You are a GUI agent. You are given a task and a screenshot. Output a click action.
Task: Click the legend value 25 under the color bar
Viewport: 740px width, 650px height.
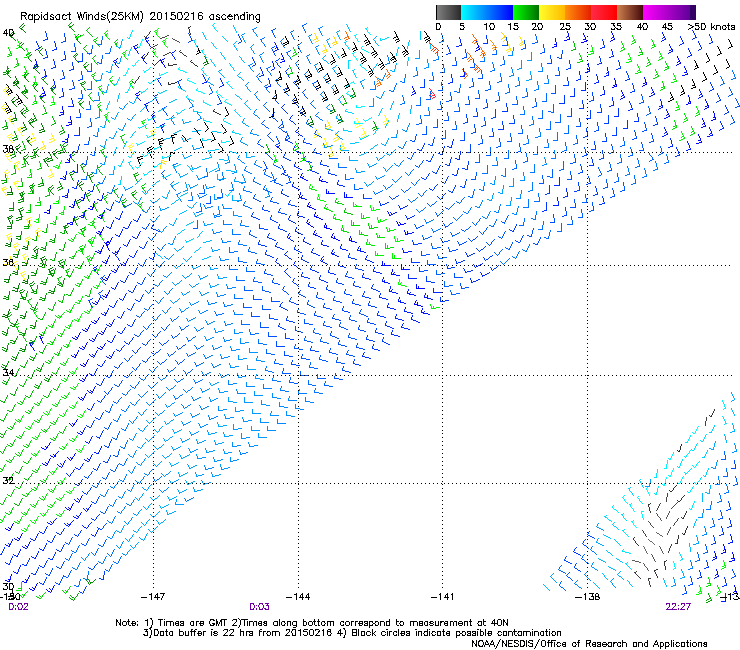click(x=565, y=27)
